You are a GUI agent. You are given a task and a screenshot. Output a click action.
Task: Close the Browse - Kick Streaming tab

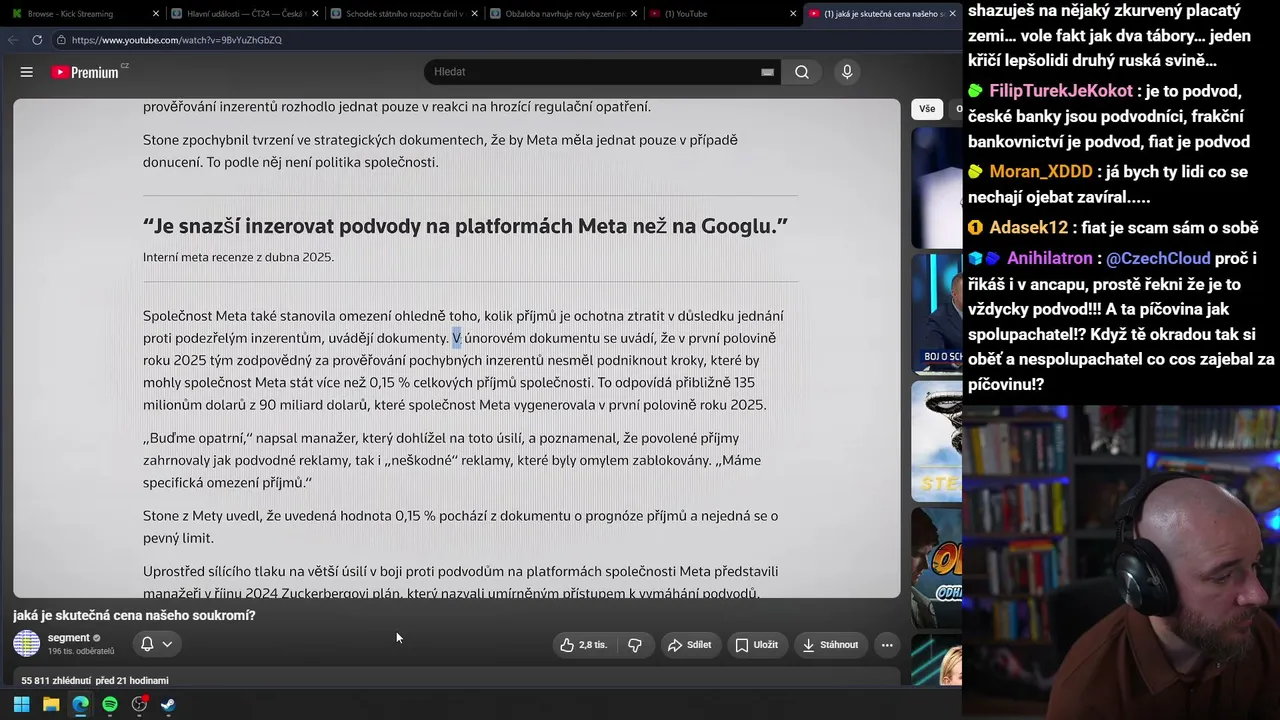coord(156,14)
